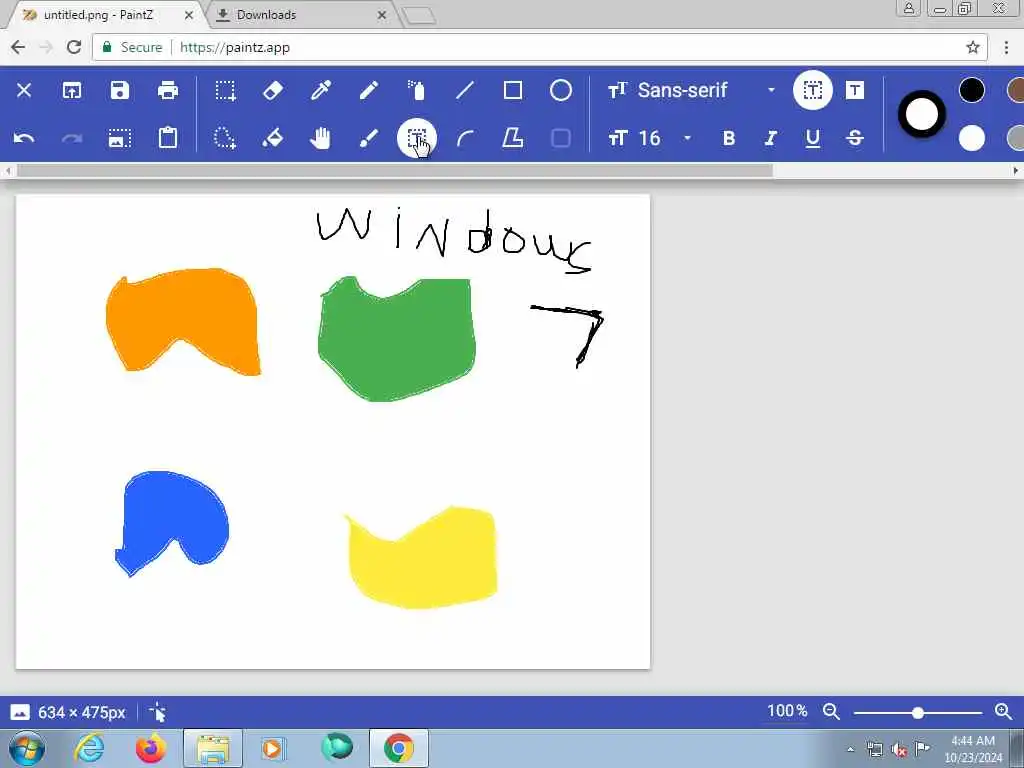Enable opaque text background option
1024x768 pixels.
click(855, 90)
